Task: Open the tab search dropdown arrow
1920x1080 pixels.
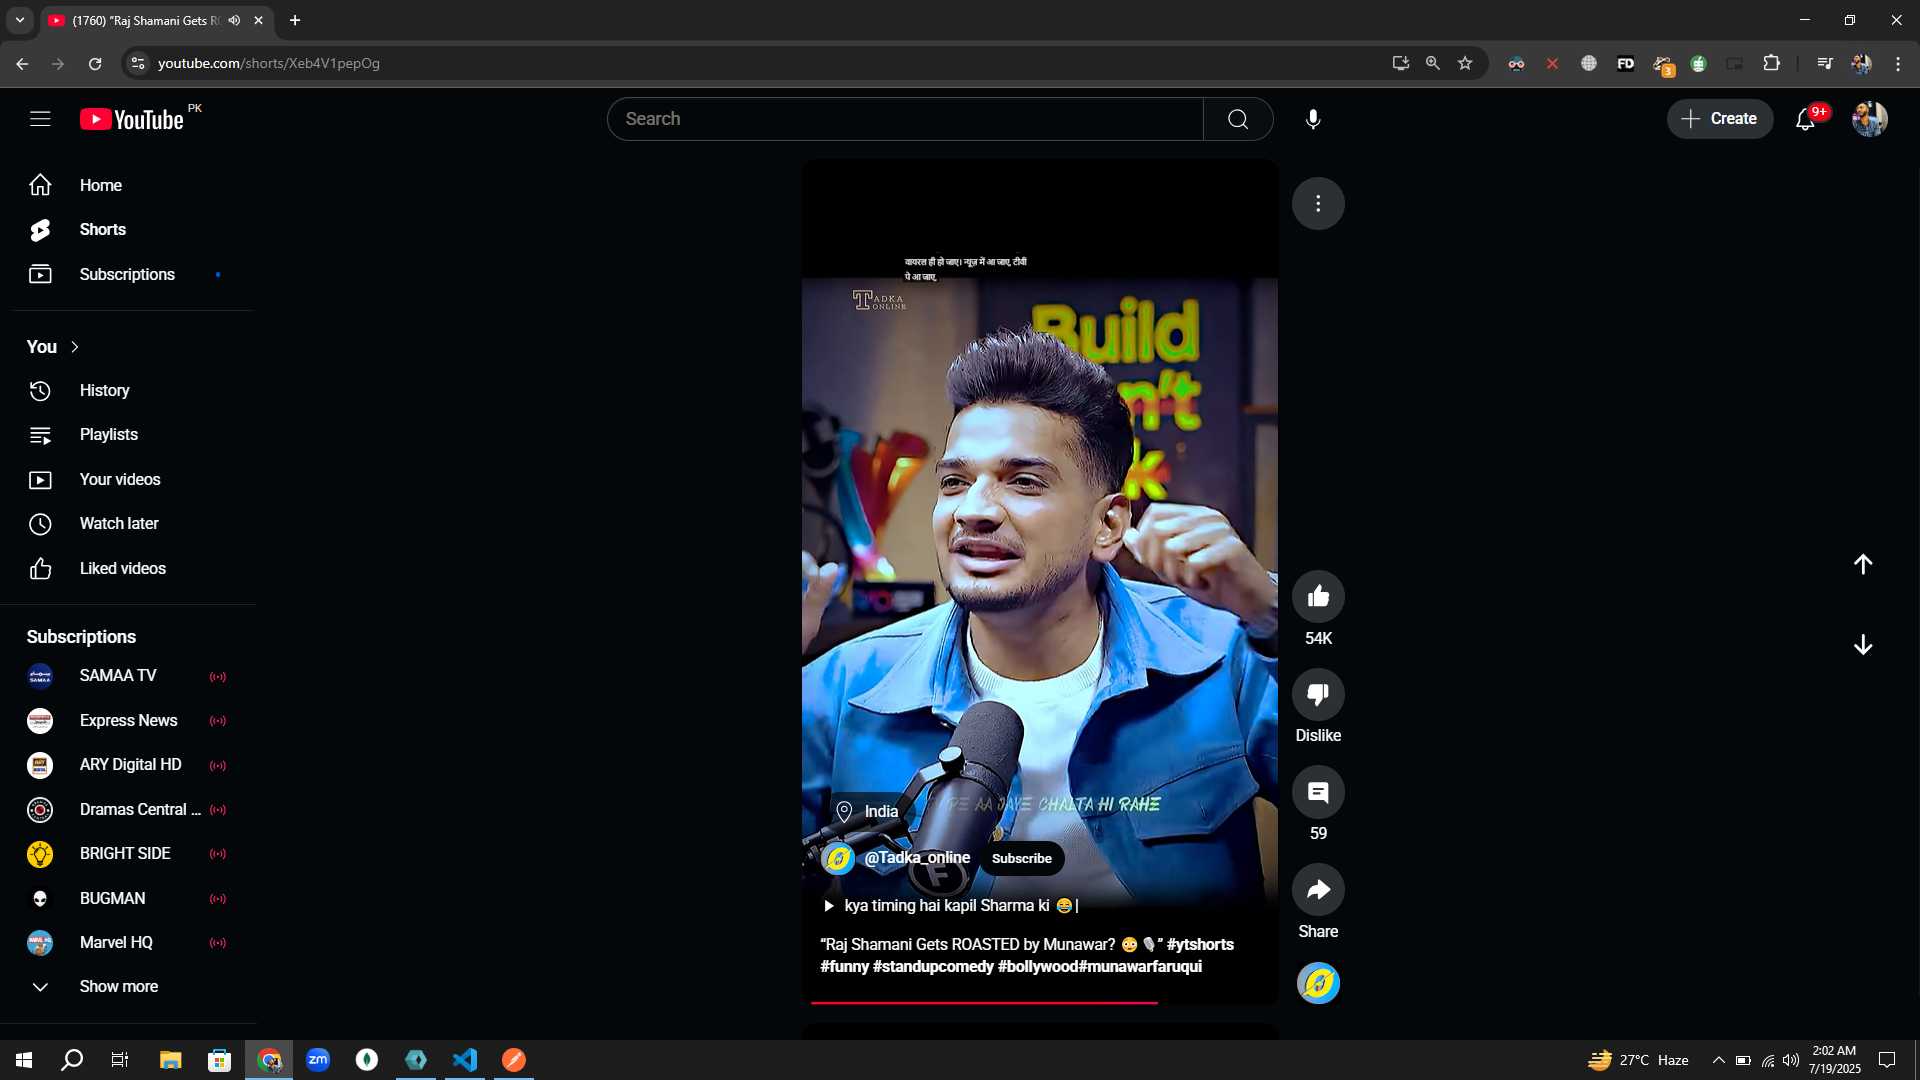Action: (19, 20)
